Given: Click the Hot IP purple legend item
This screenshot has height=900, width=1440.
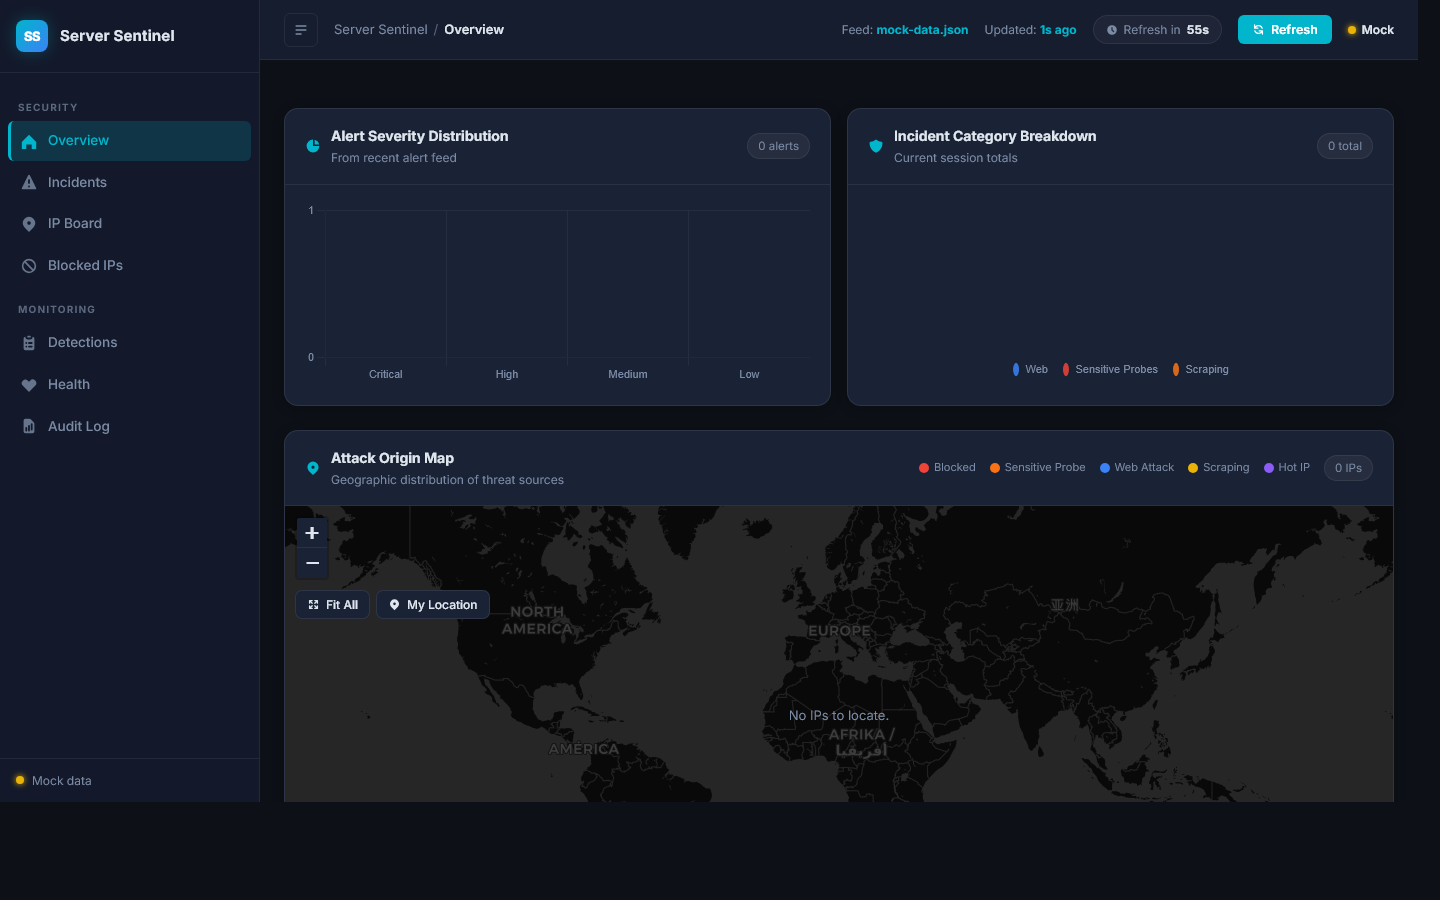Looking at the screenshot, I should pyautogui.click(x=1286, y=468).
